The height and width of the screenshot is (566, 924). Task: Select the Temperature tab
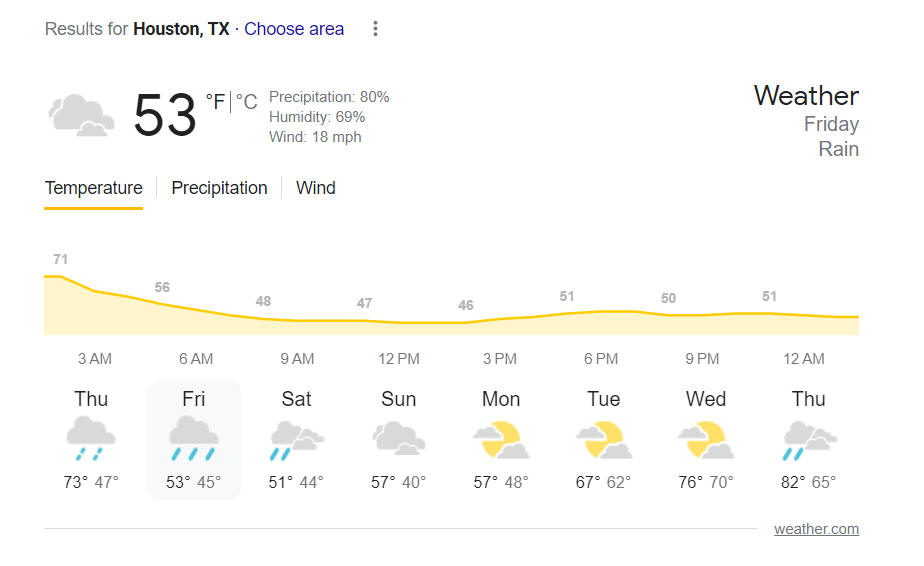coord(94,188)
